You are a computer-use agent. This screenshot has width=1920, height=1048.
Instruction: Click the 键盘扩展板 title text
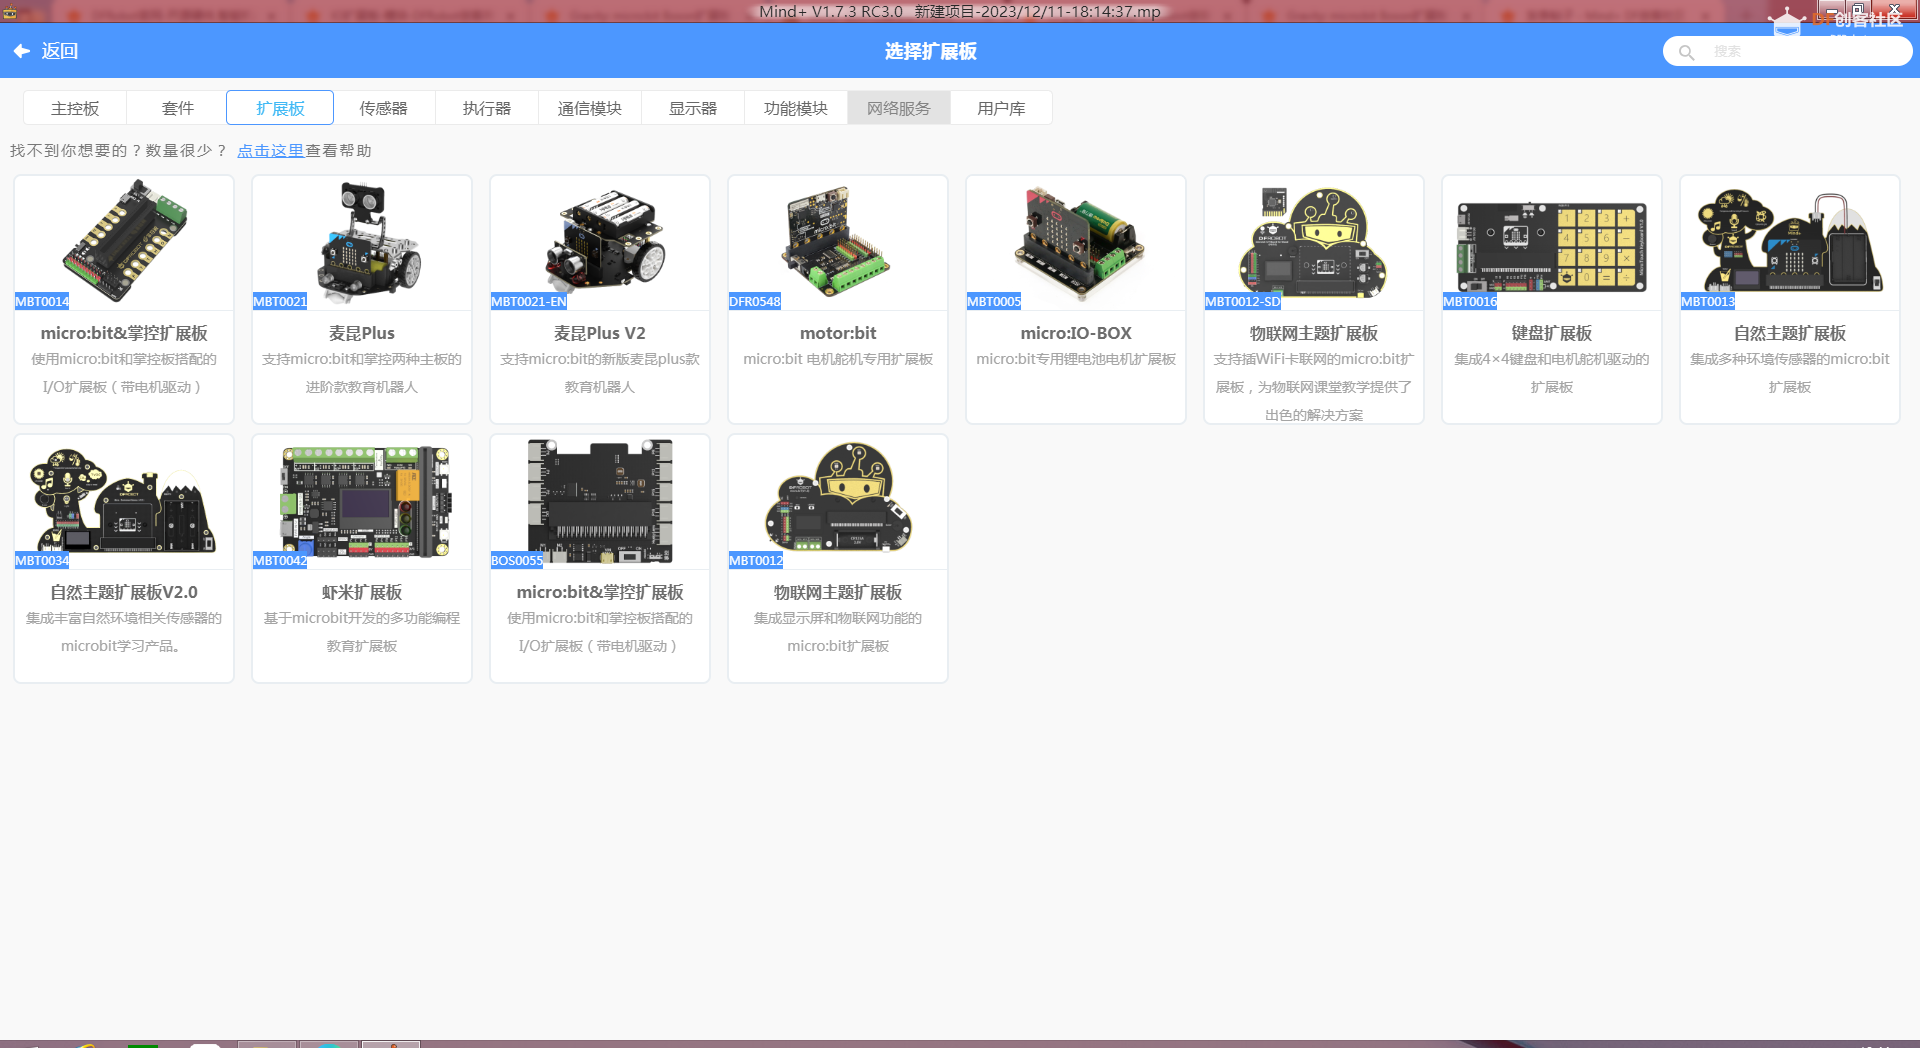[x=1552, y=333]
